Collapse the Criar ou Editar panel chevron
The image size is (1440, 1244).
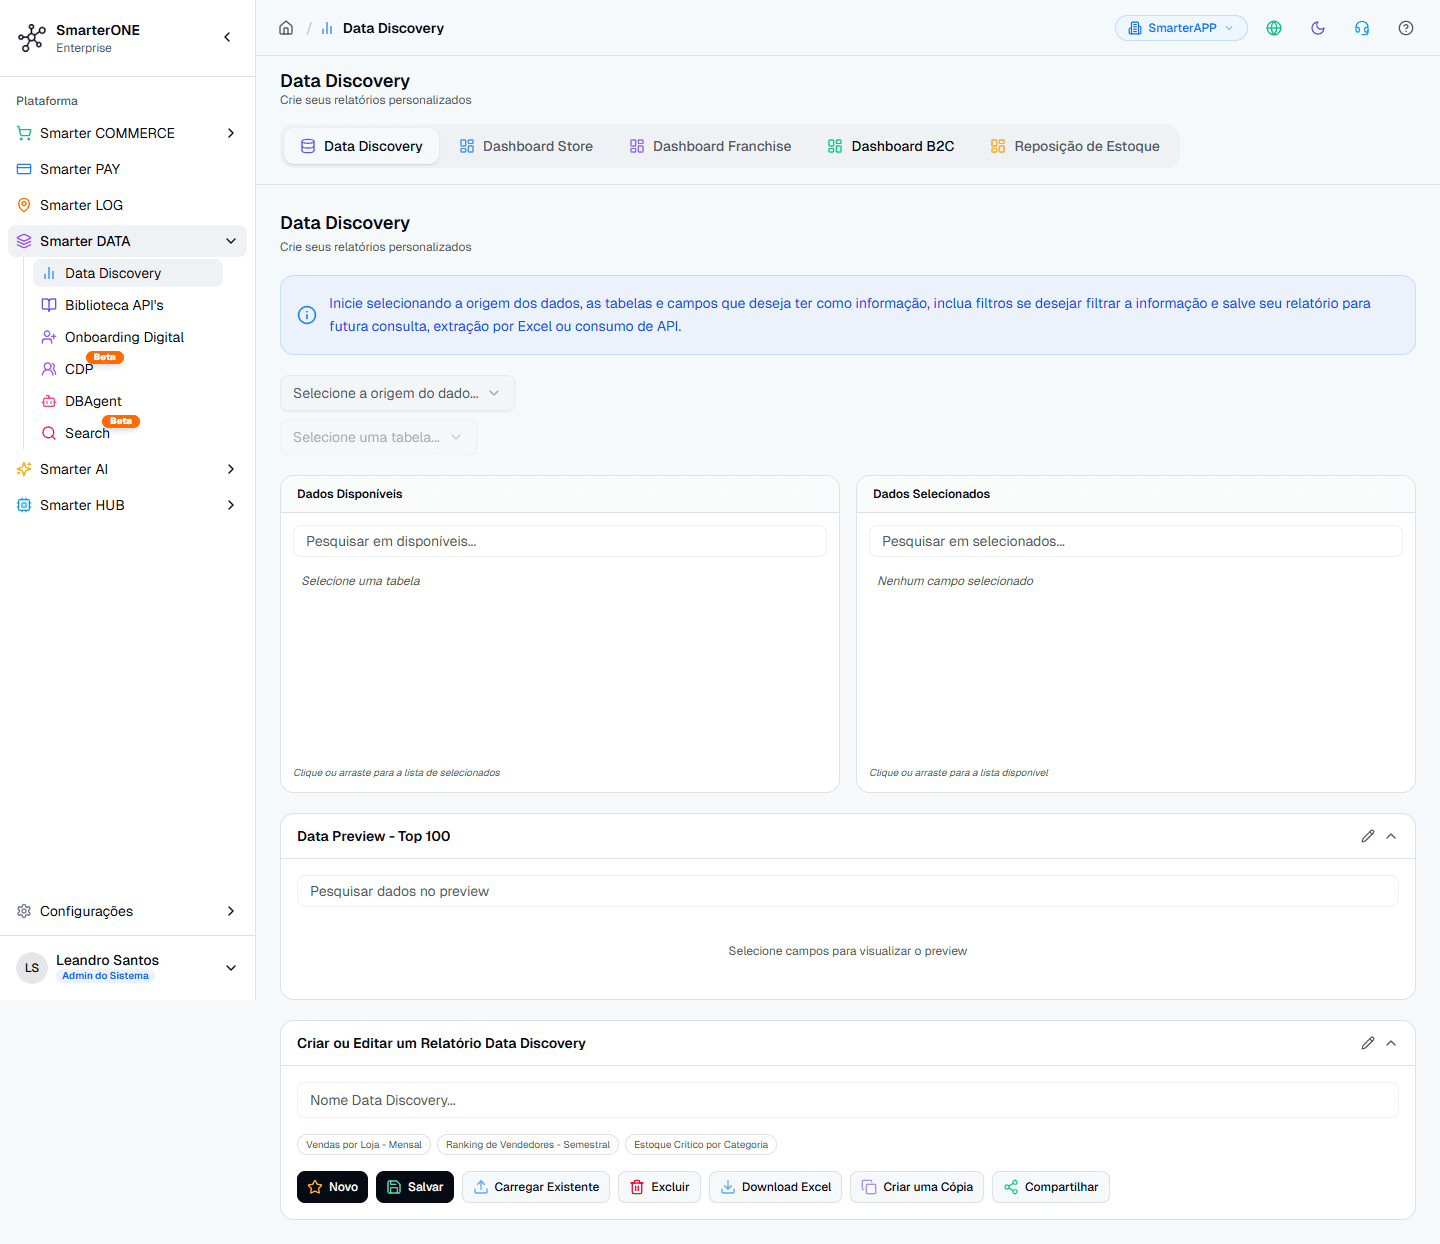coord(1391,1043)
